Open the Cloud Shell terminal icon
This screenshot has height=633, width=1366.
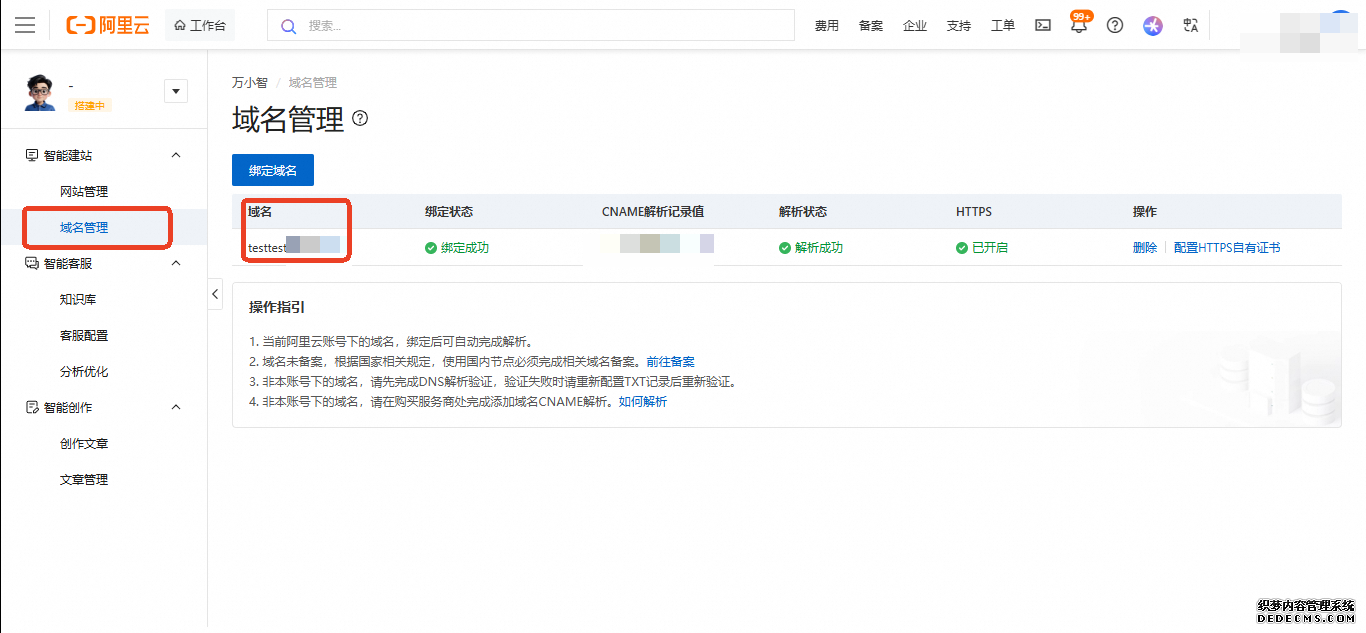click(x=1043, y=26)
